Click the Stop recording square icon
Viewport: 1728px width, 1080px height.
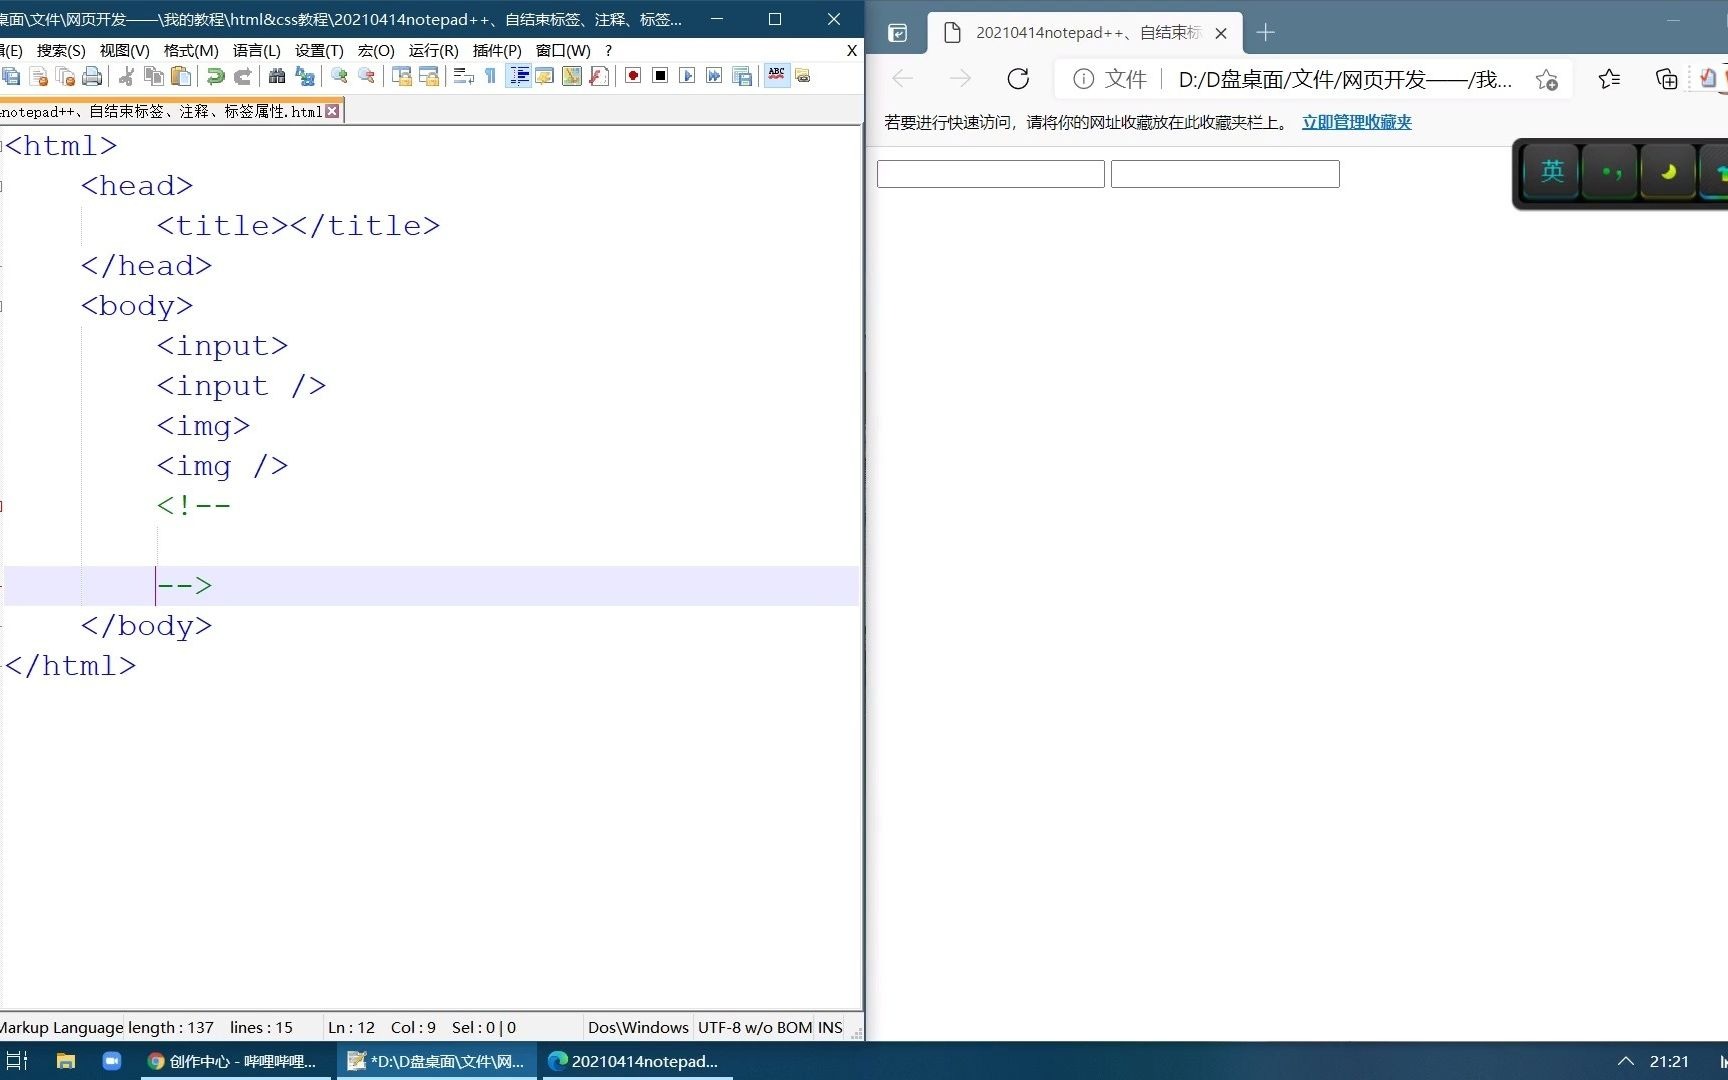660,76
